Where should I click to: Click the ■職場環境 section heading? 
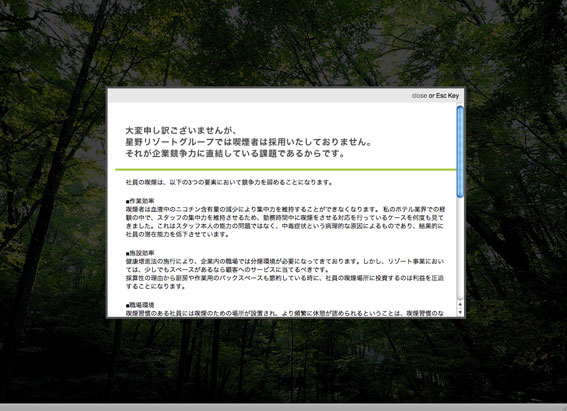coord(140,305)
